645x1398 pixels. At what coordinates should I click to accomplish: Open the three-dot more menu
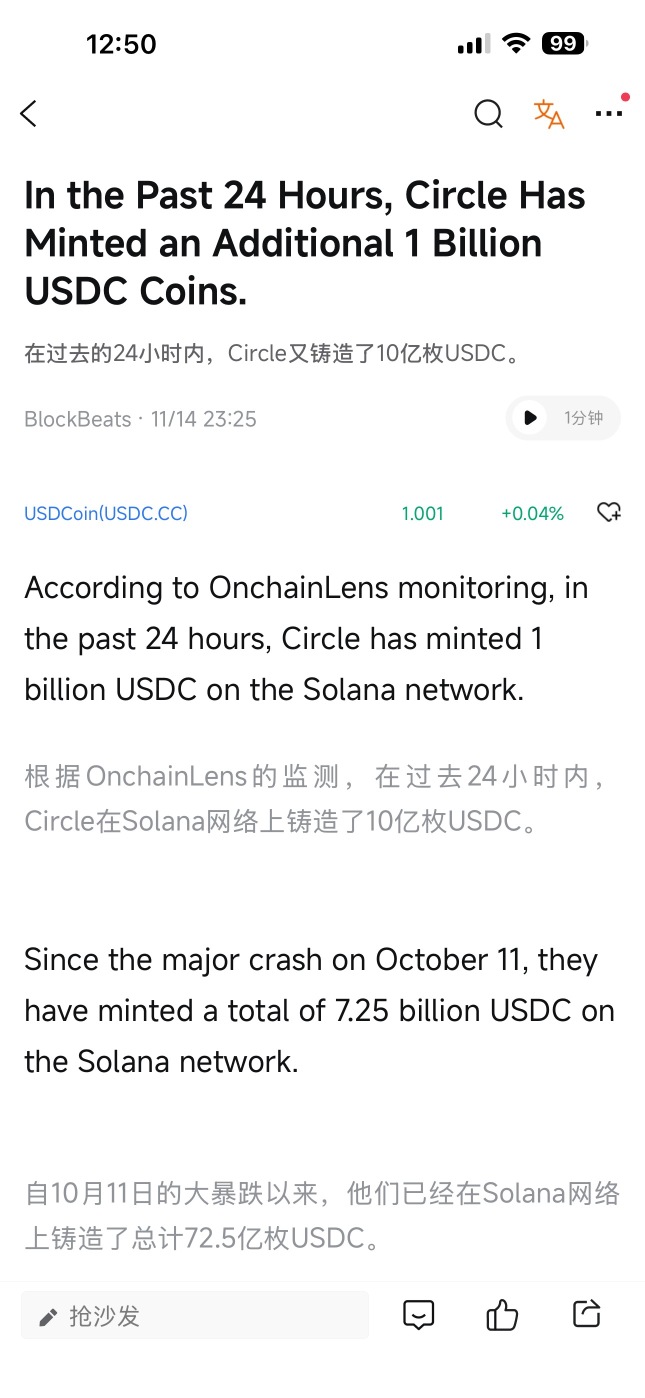[x=608, y=114]
